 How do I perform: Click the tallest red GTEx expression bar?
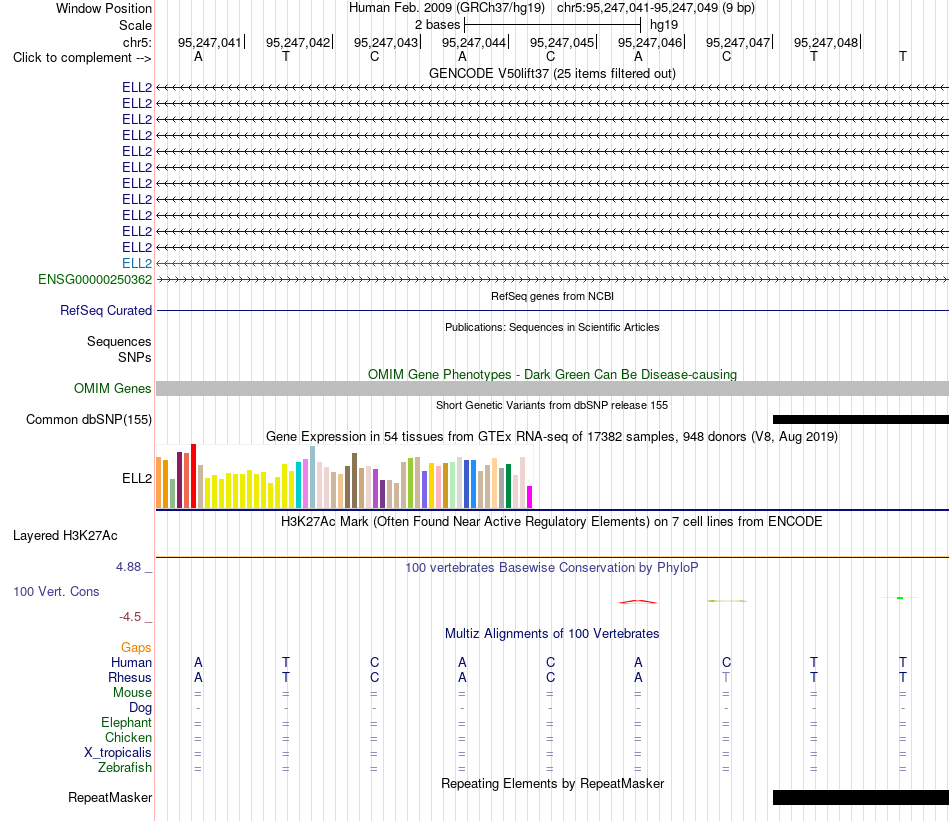tap(193, 476)
